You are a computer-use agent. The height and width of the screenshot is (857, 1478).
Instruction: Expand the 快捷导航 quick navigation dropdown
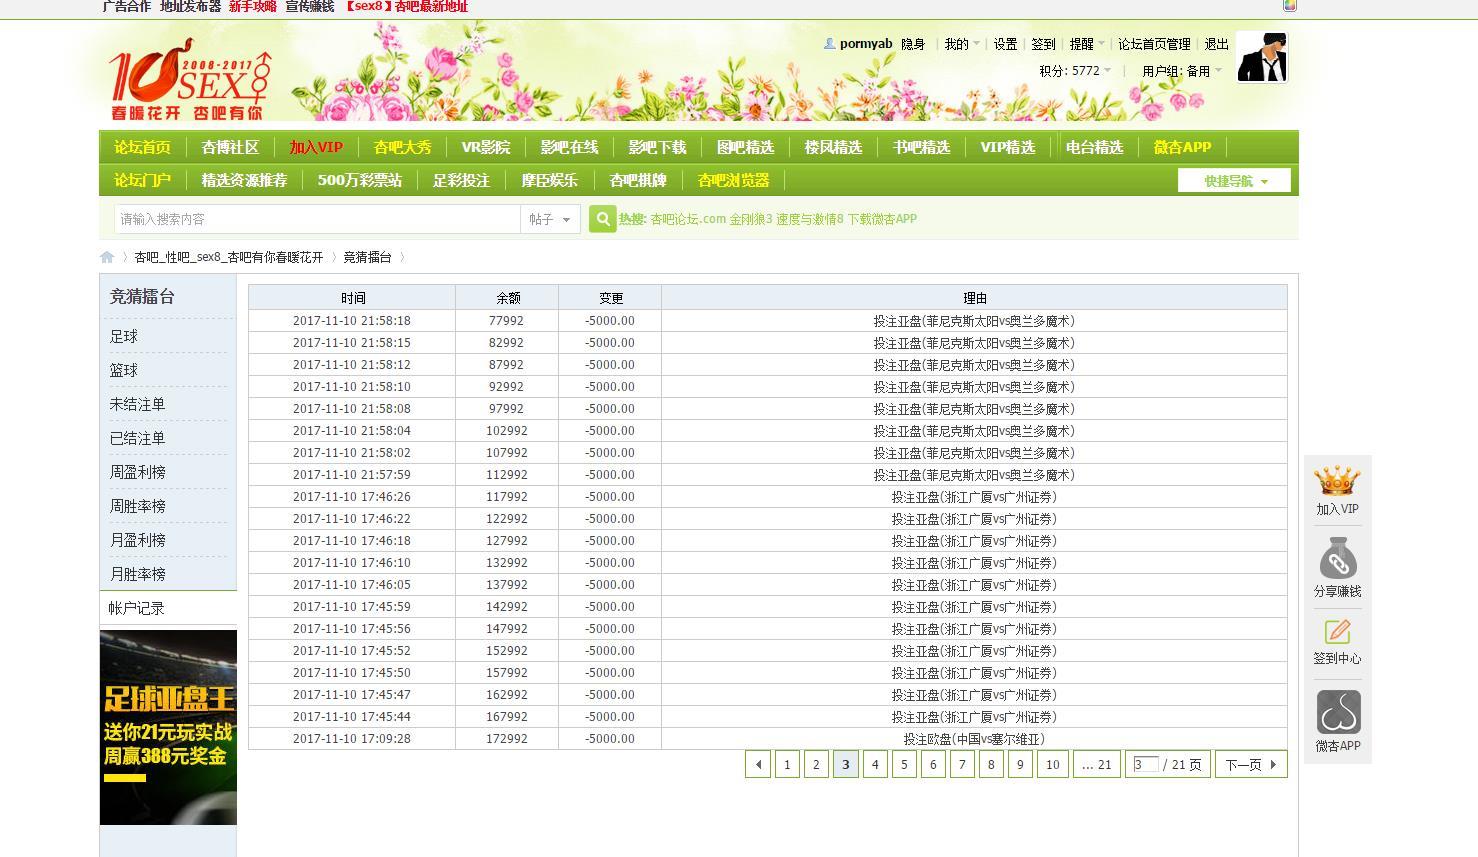click(1234, 181)
